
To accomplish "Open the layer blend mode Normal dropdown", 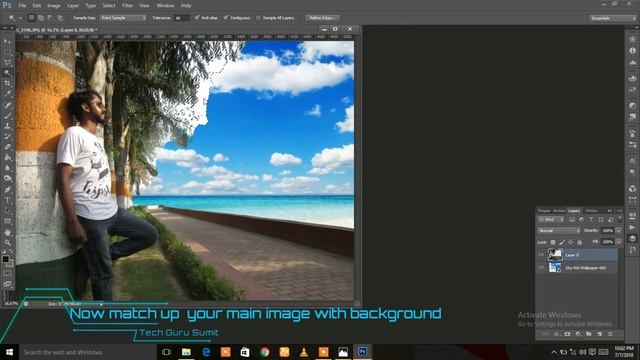I will (x=559, y=231).
